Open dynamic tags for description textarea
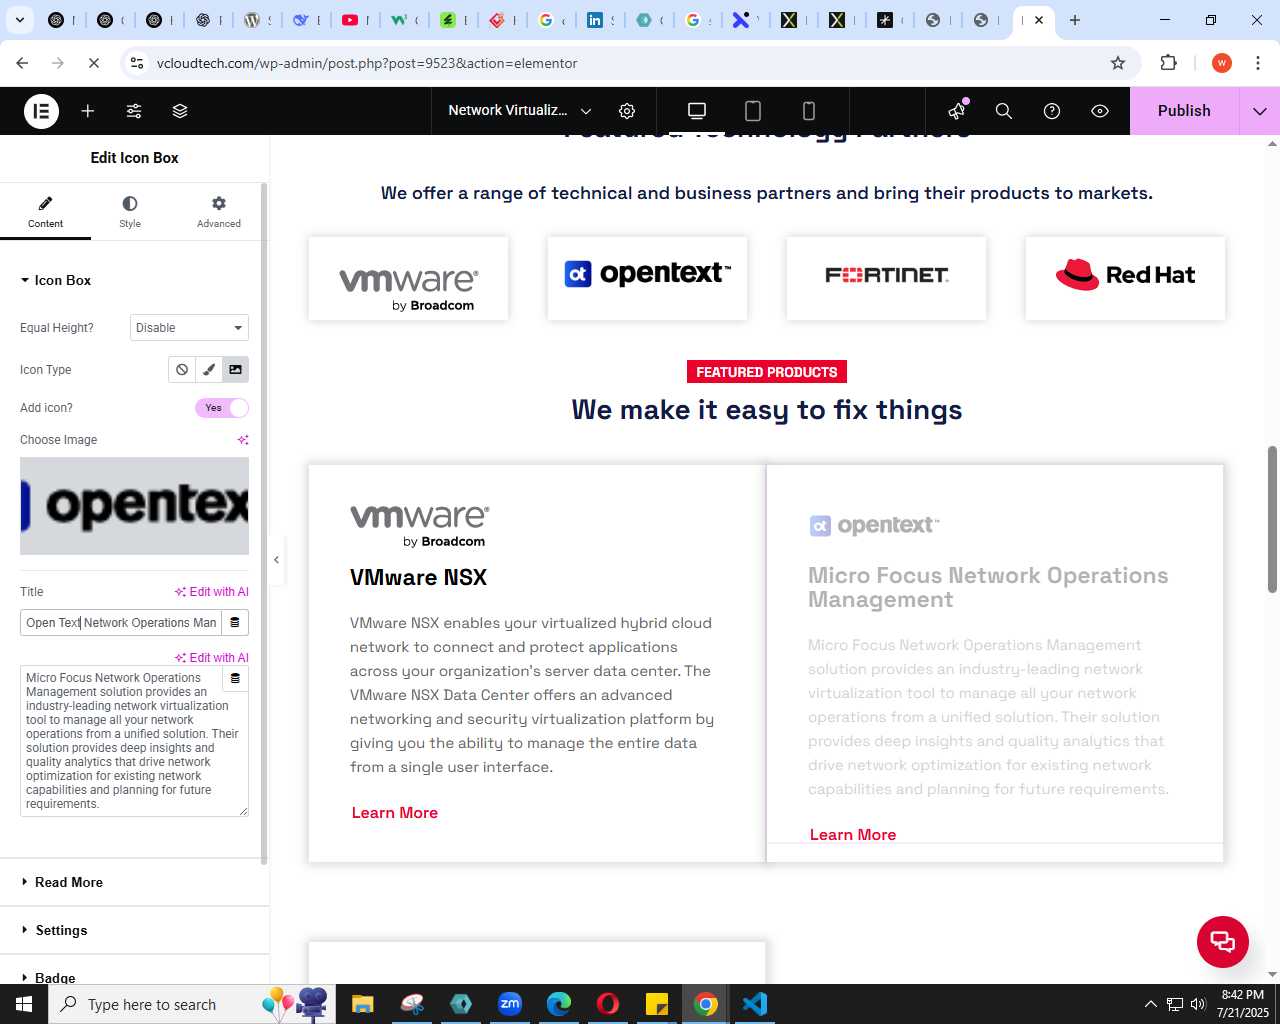 click(235, 678)
